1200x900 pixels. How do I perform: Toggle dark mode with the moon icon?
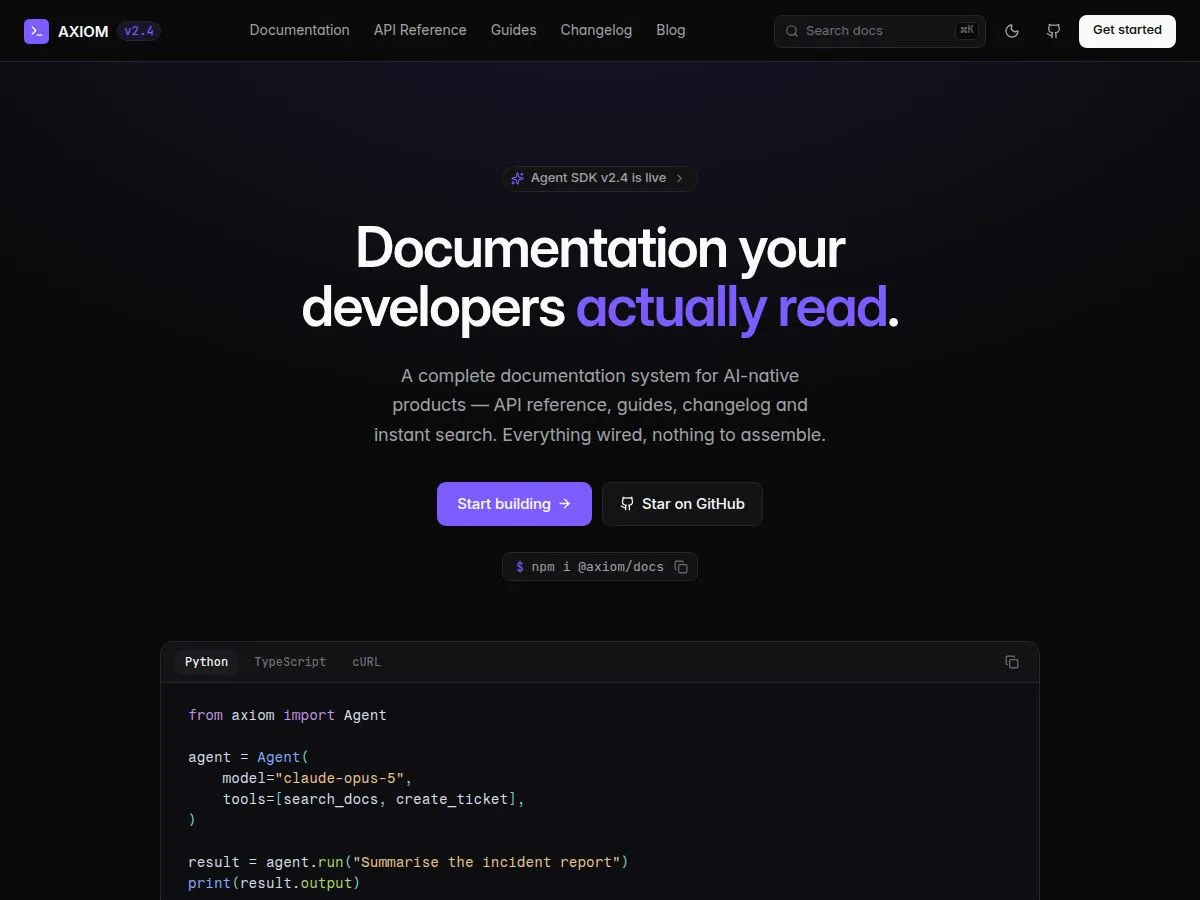pyautogui.click(x=1012, y=31)
